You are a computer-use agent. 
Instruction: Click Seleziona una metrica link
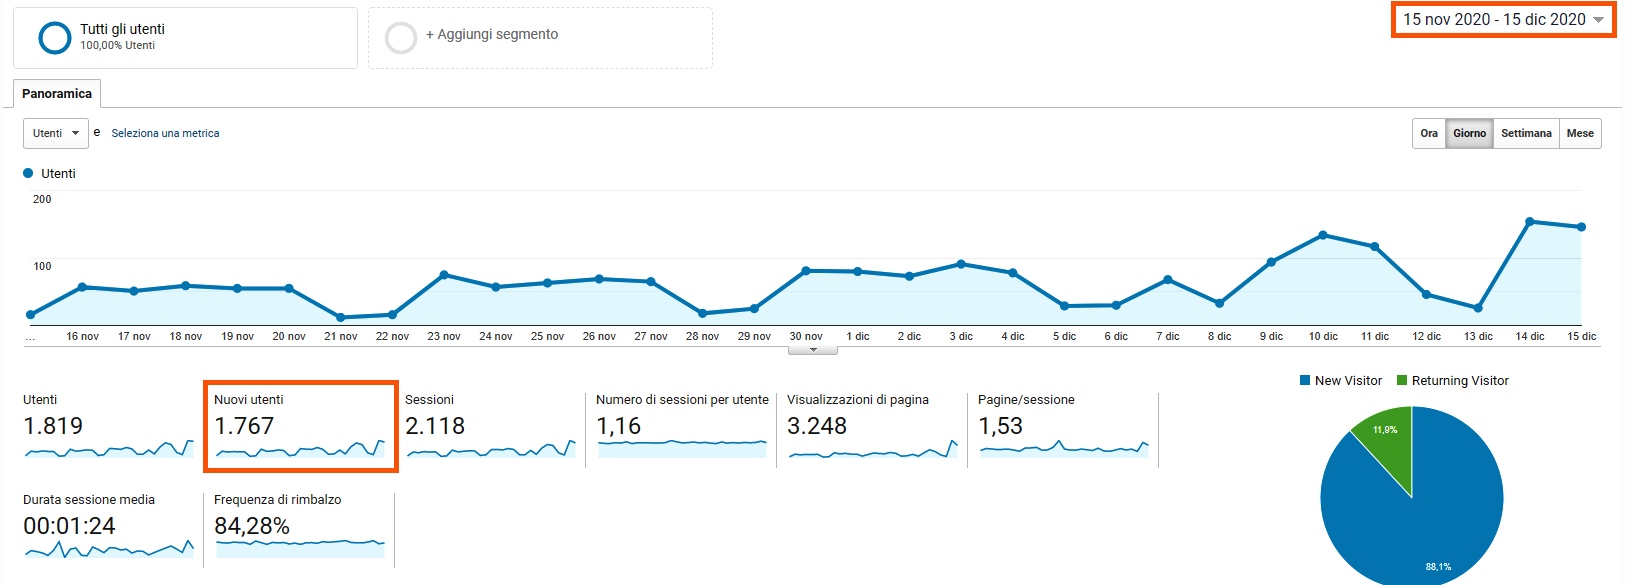click(165, 133)
